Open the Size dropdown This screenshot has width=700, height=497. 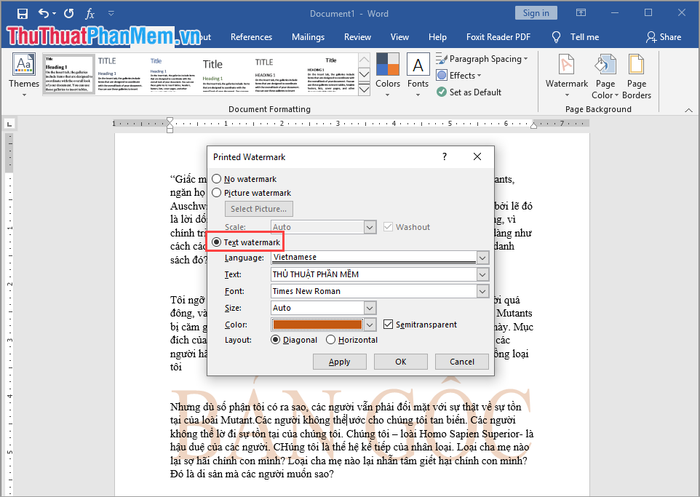369,308
